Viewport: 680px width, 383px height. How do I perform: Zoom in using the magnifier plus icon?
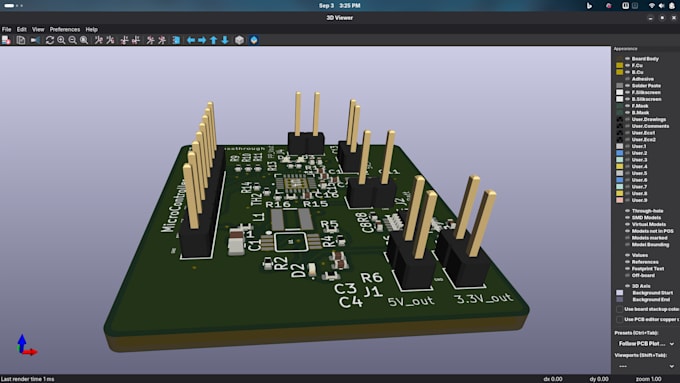[61, 40]
